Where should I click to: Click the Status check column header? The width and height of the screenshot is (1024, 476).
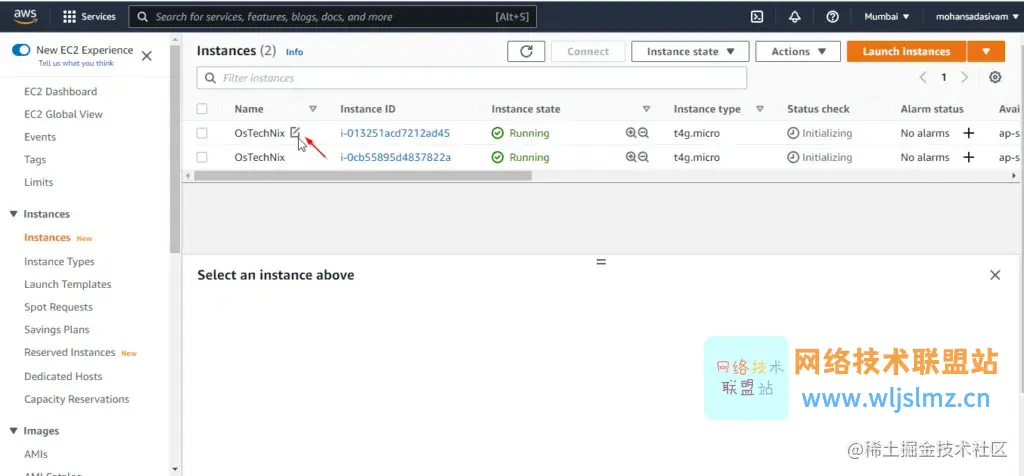coord(818,109)
